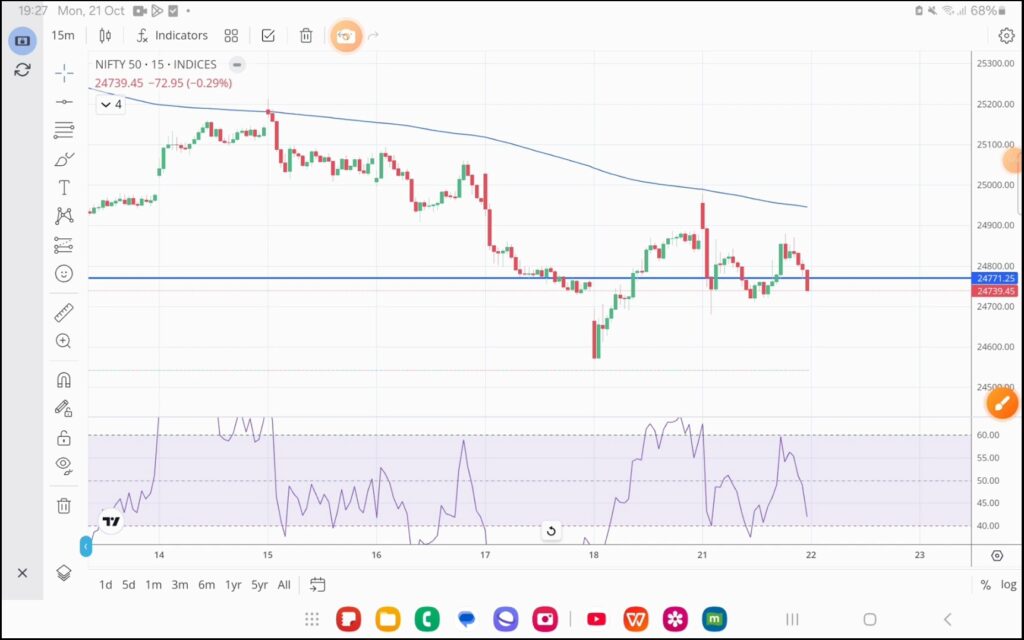
Task: Open the 15m interval dropdown
Action: pos(63,36)
